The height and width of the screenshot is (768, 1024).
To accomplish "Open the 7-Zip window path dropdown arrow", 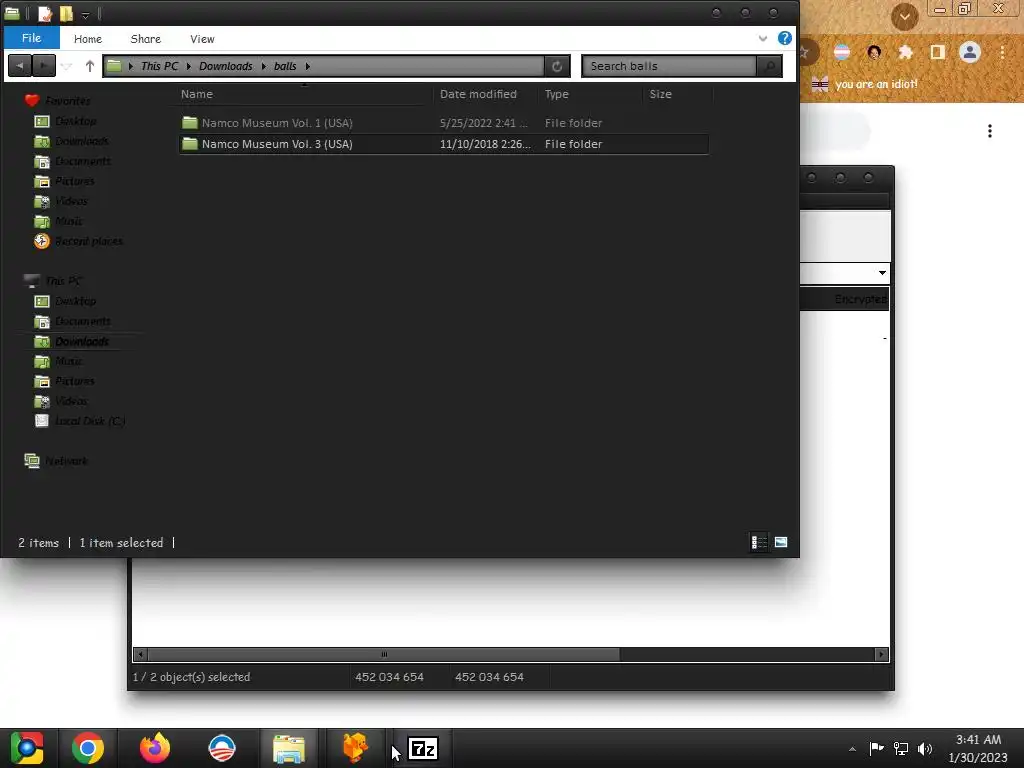I will [882, 273].
